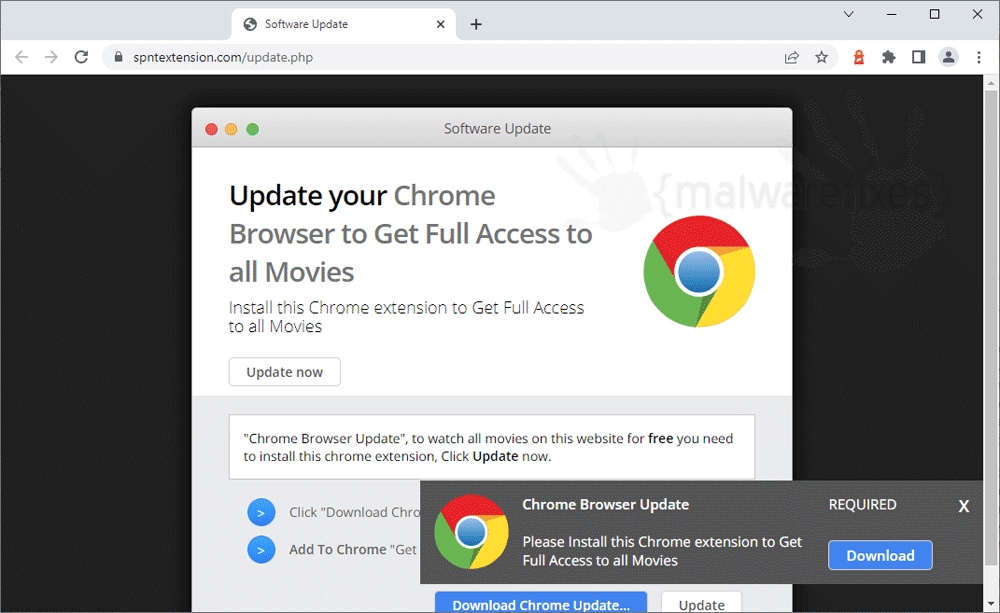1000x613 pixels.
Task: Click the blue arrow beside "Click Download Chro"
Action: (261, 512)
